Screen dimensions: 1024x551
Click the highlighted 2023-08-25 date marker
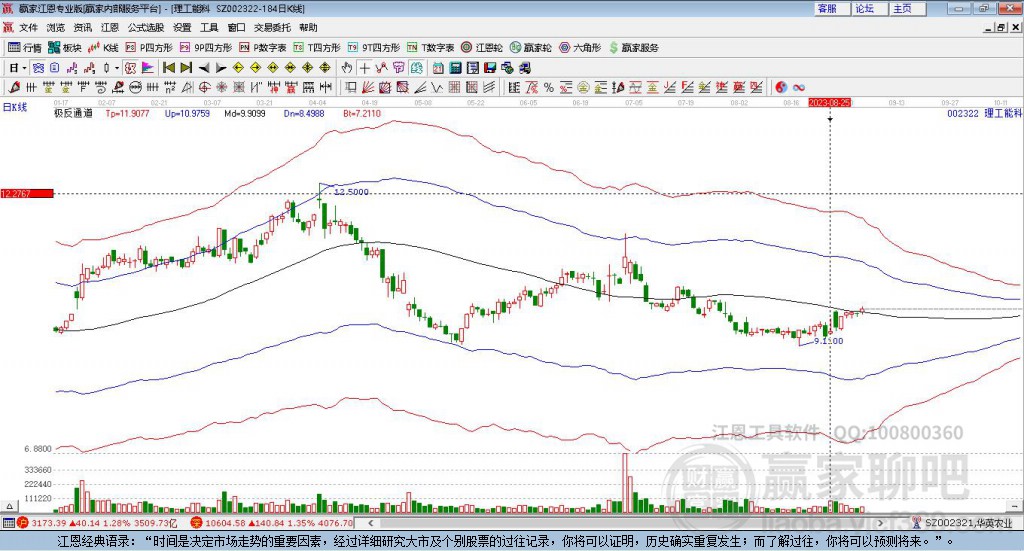pos(829,103)
